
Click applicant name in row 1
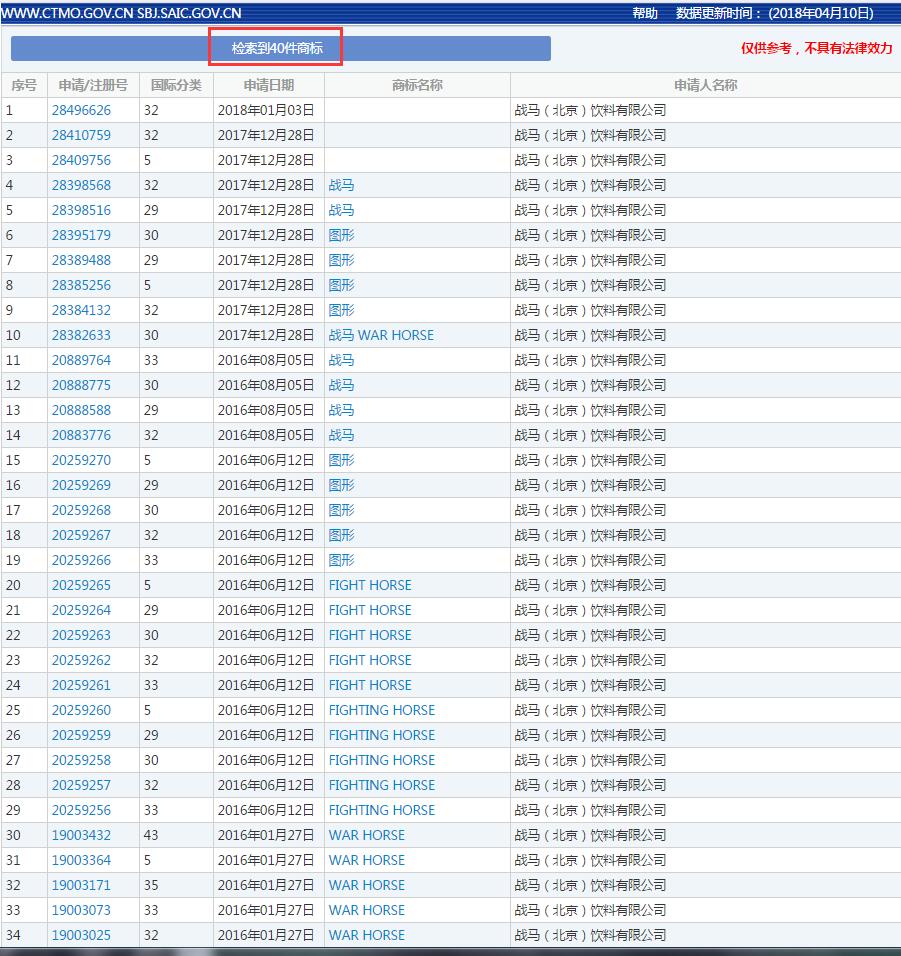(x=590, y=110)
